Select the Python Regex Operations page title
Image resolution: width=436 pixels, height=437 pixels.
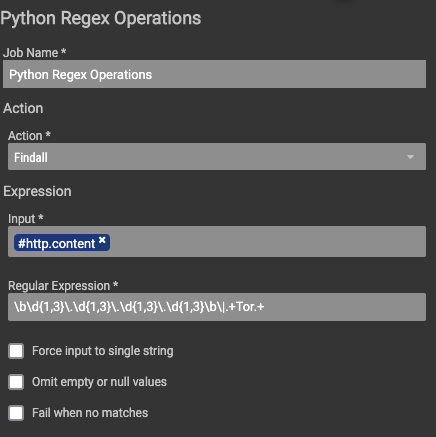[x=101, y=18]
